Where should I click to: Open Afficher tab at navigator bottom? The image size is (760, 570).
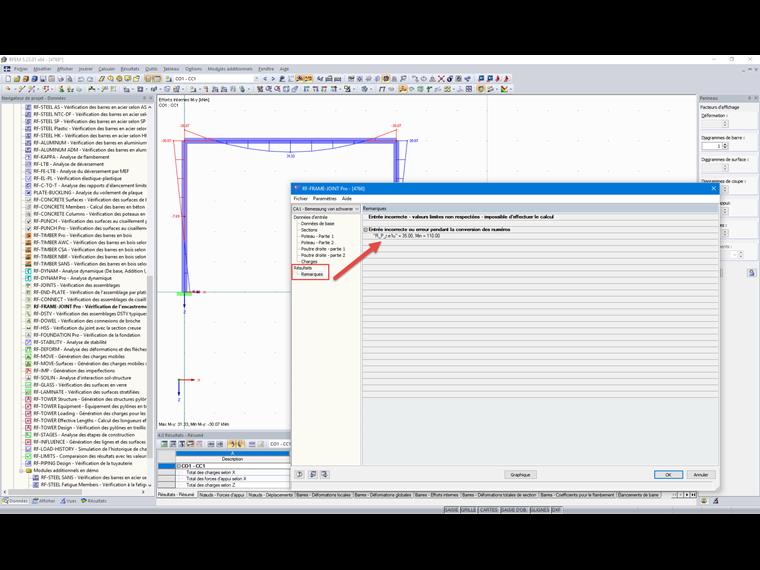click(x=44, y=501)
